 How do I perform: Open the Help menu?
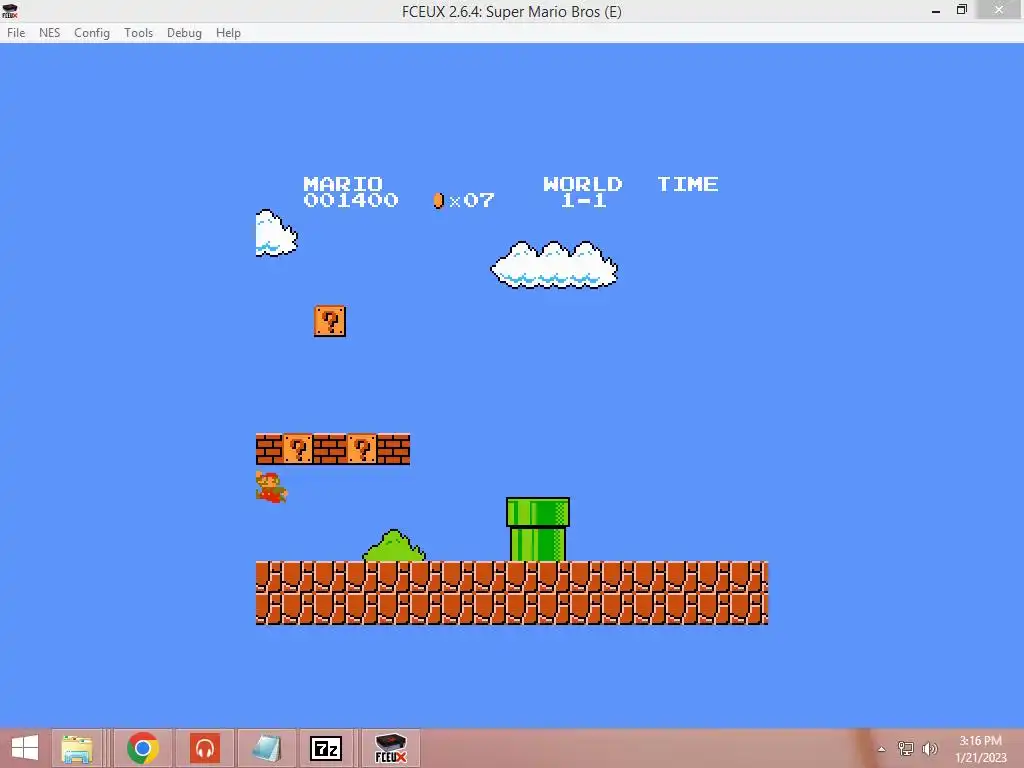click(x=229, y=33)
